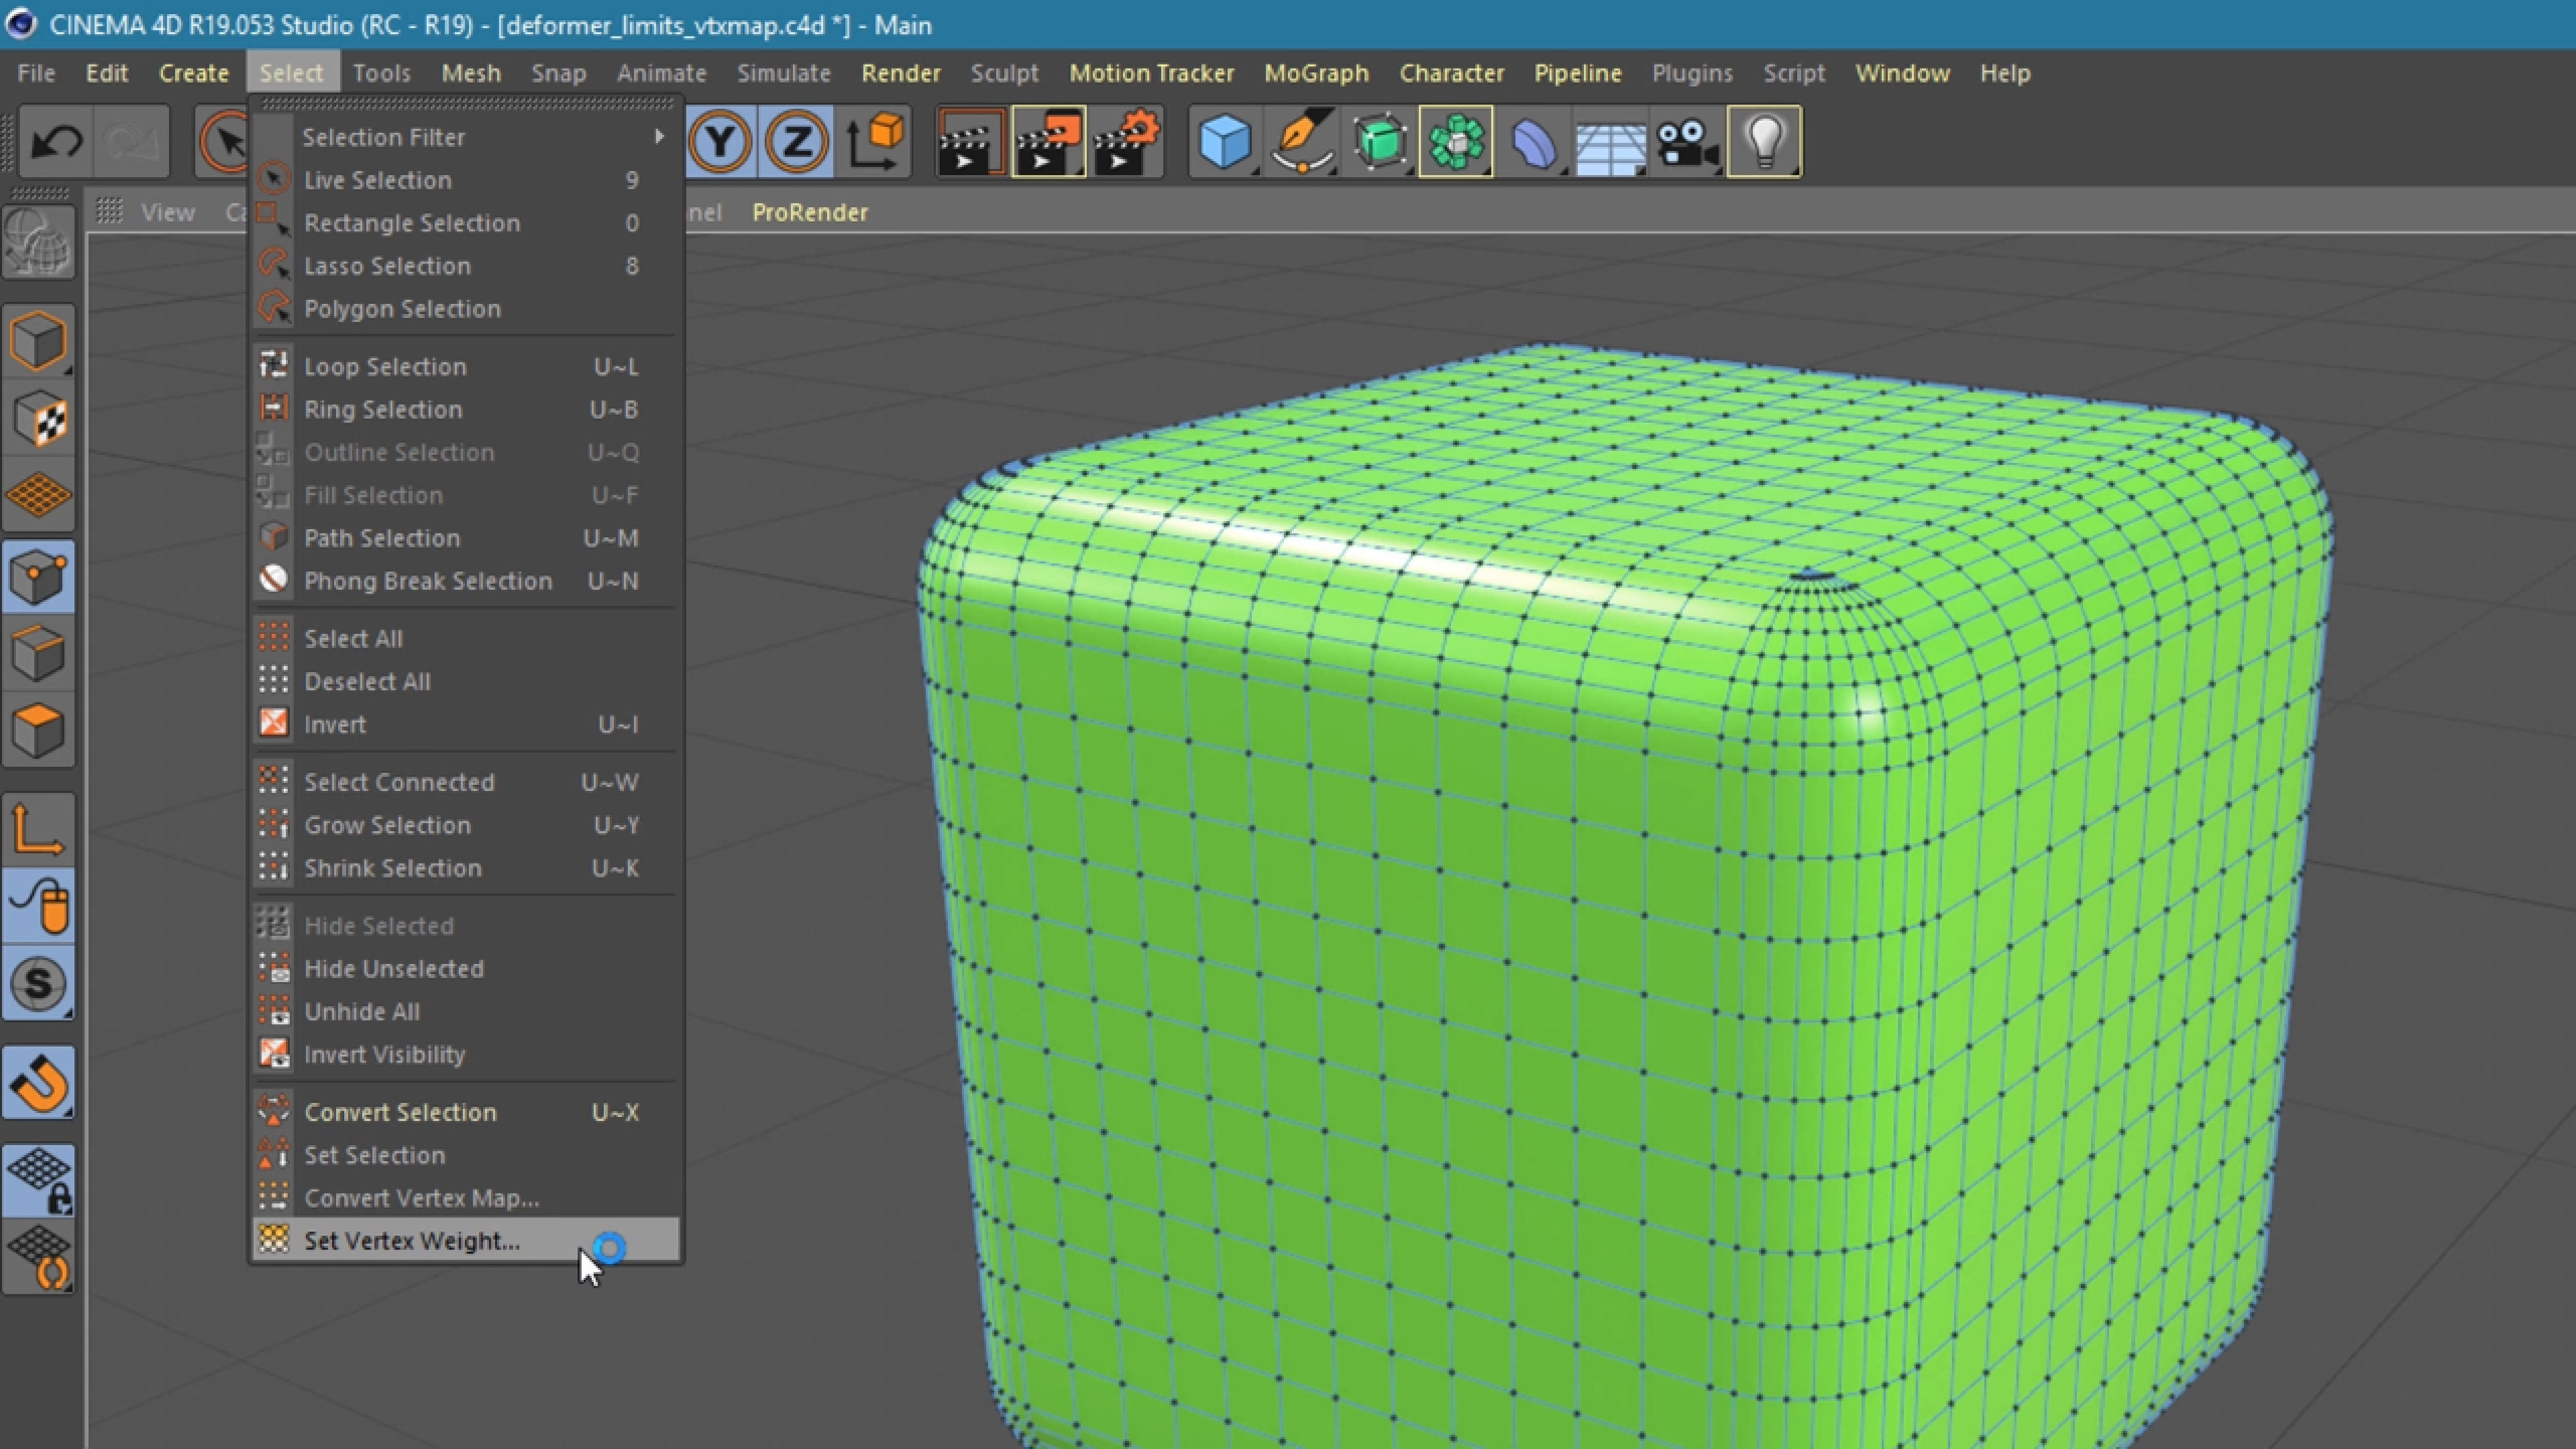The height and width of the screenshot is (1449, 2576).
Task: Enable Axis mode icon
Action: [38, 829]
